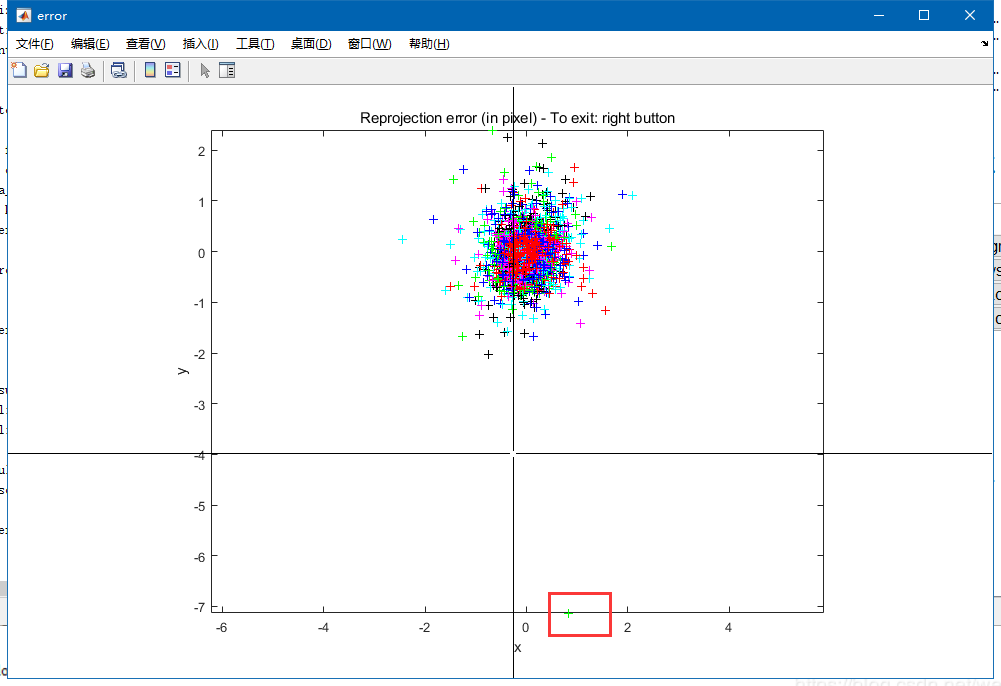This screenshot has height=686, width=1001.
Task: Show Plot Tools and dock figure
Action: point(227,70)
